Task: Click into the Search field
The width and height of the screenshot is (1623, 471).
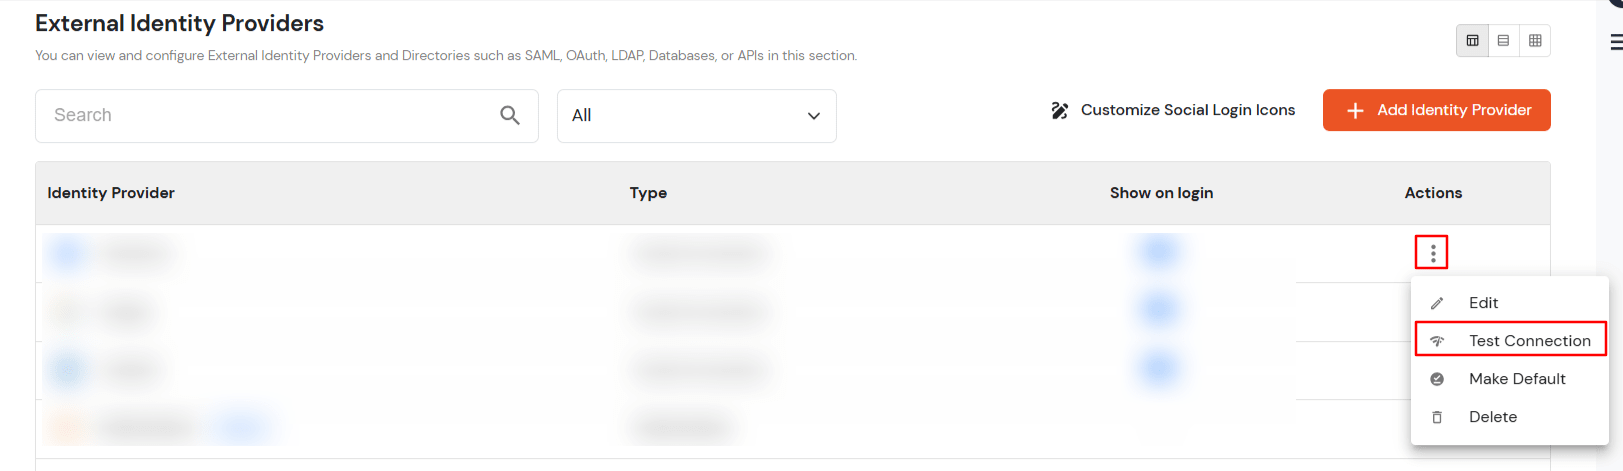Action: (270, 116)
